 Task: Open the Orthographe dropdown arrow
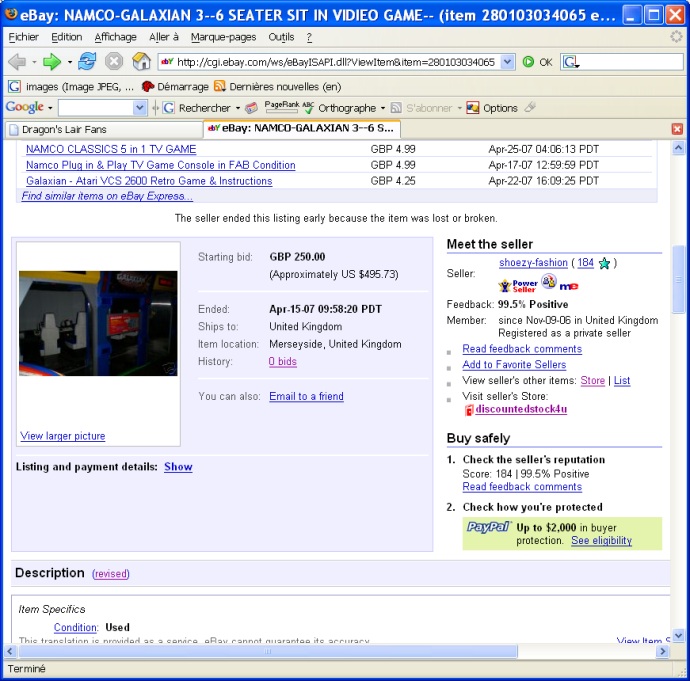(x=382, y=108)
